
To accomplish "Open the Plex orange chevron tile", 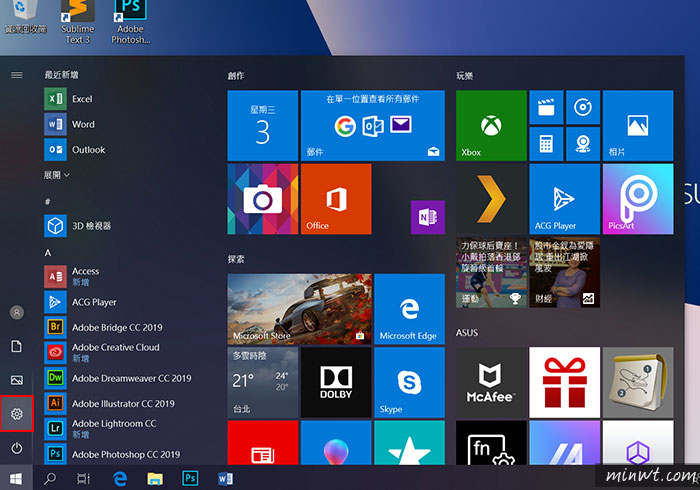I will (x=491, y=199).
